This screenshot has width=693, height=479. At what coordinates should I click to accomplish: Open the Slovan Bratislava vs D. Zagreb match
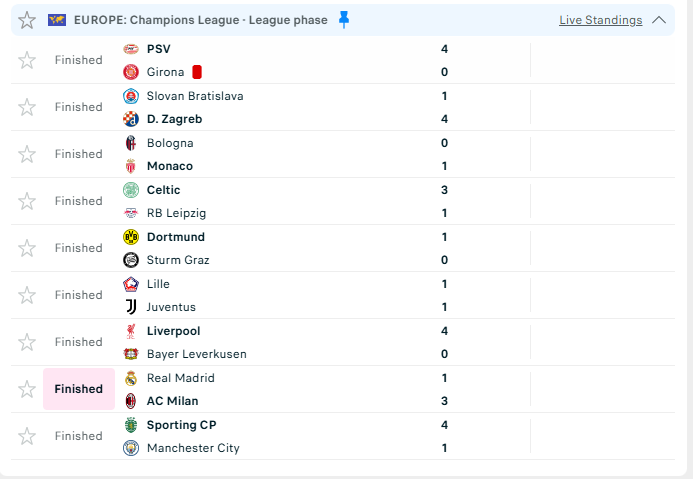pyautogui.click(x=343, y=107)
